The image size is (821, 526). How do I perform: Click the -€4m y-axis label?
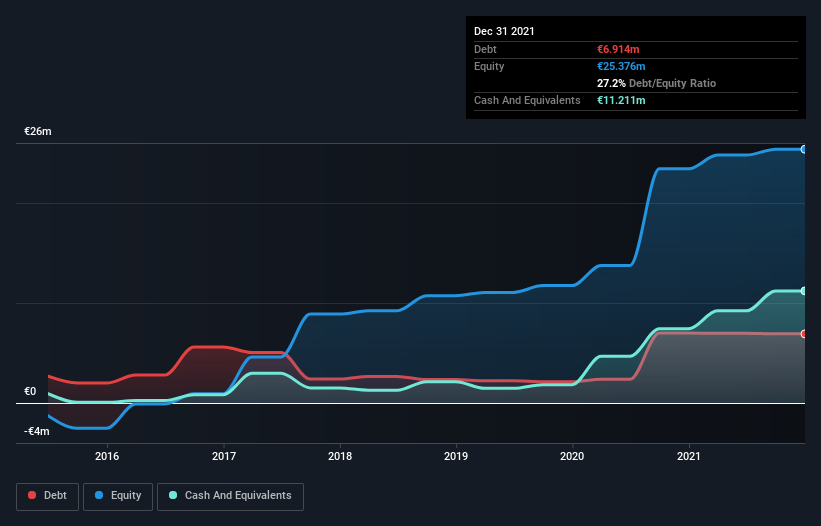[37, 431]
